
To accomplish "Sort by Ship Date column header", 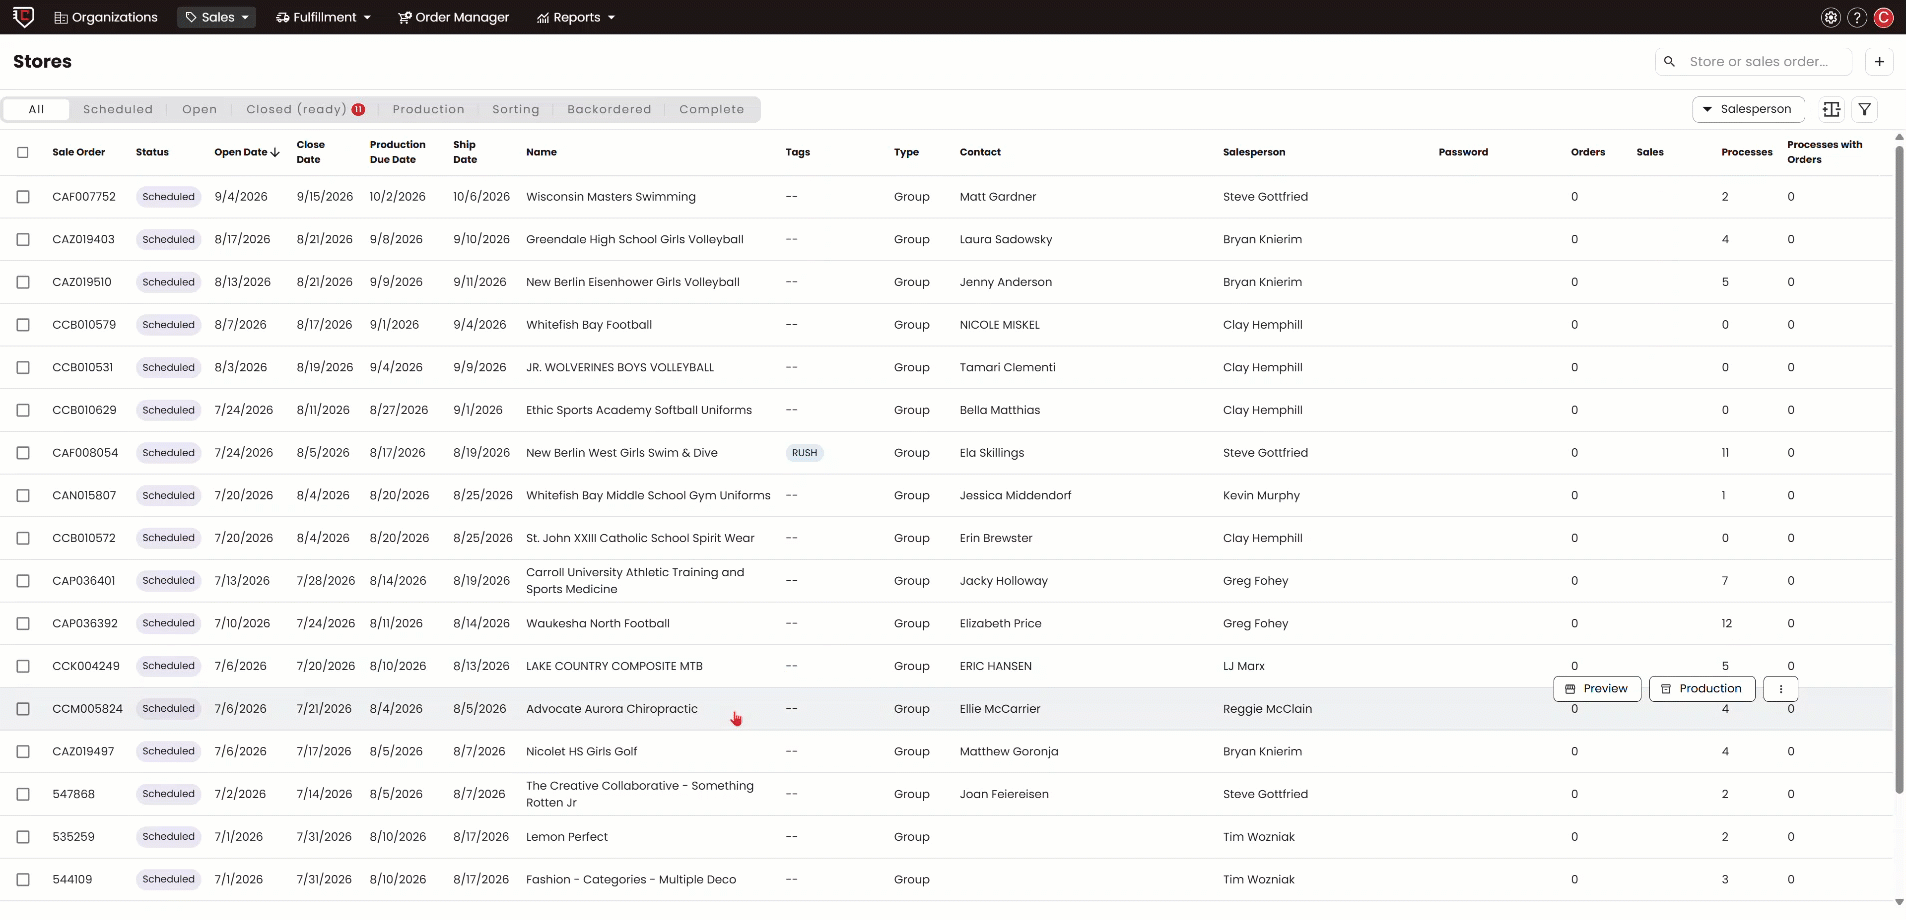I will [x=465, y=152].
